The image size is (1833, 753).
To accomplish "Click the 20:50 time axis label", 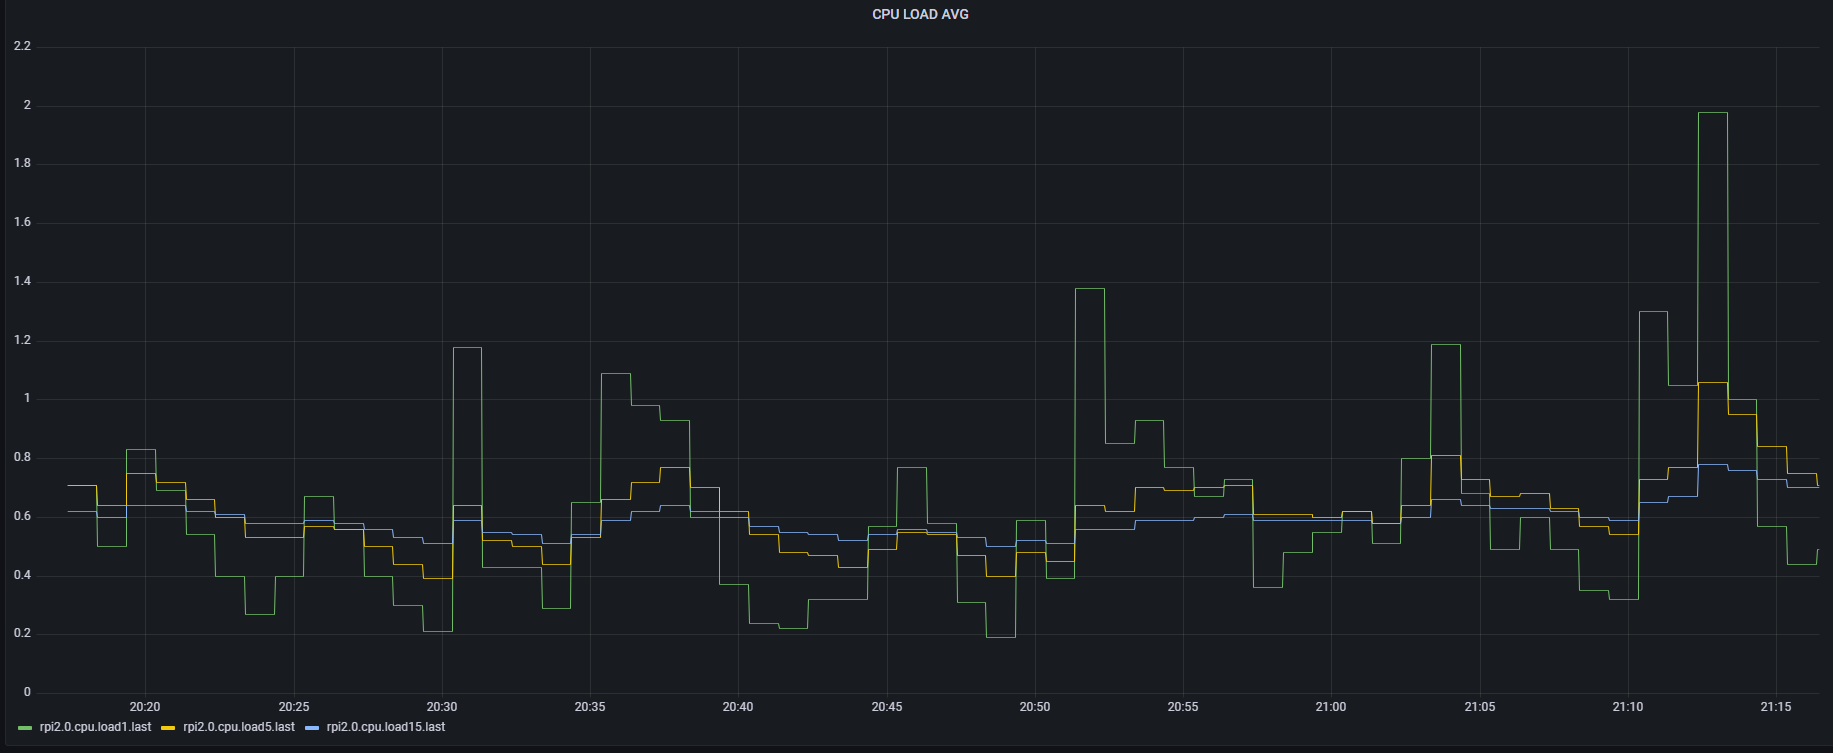I will click(x=1035, y=707).
